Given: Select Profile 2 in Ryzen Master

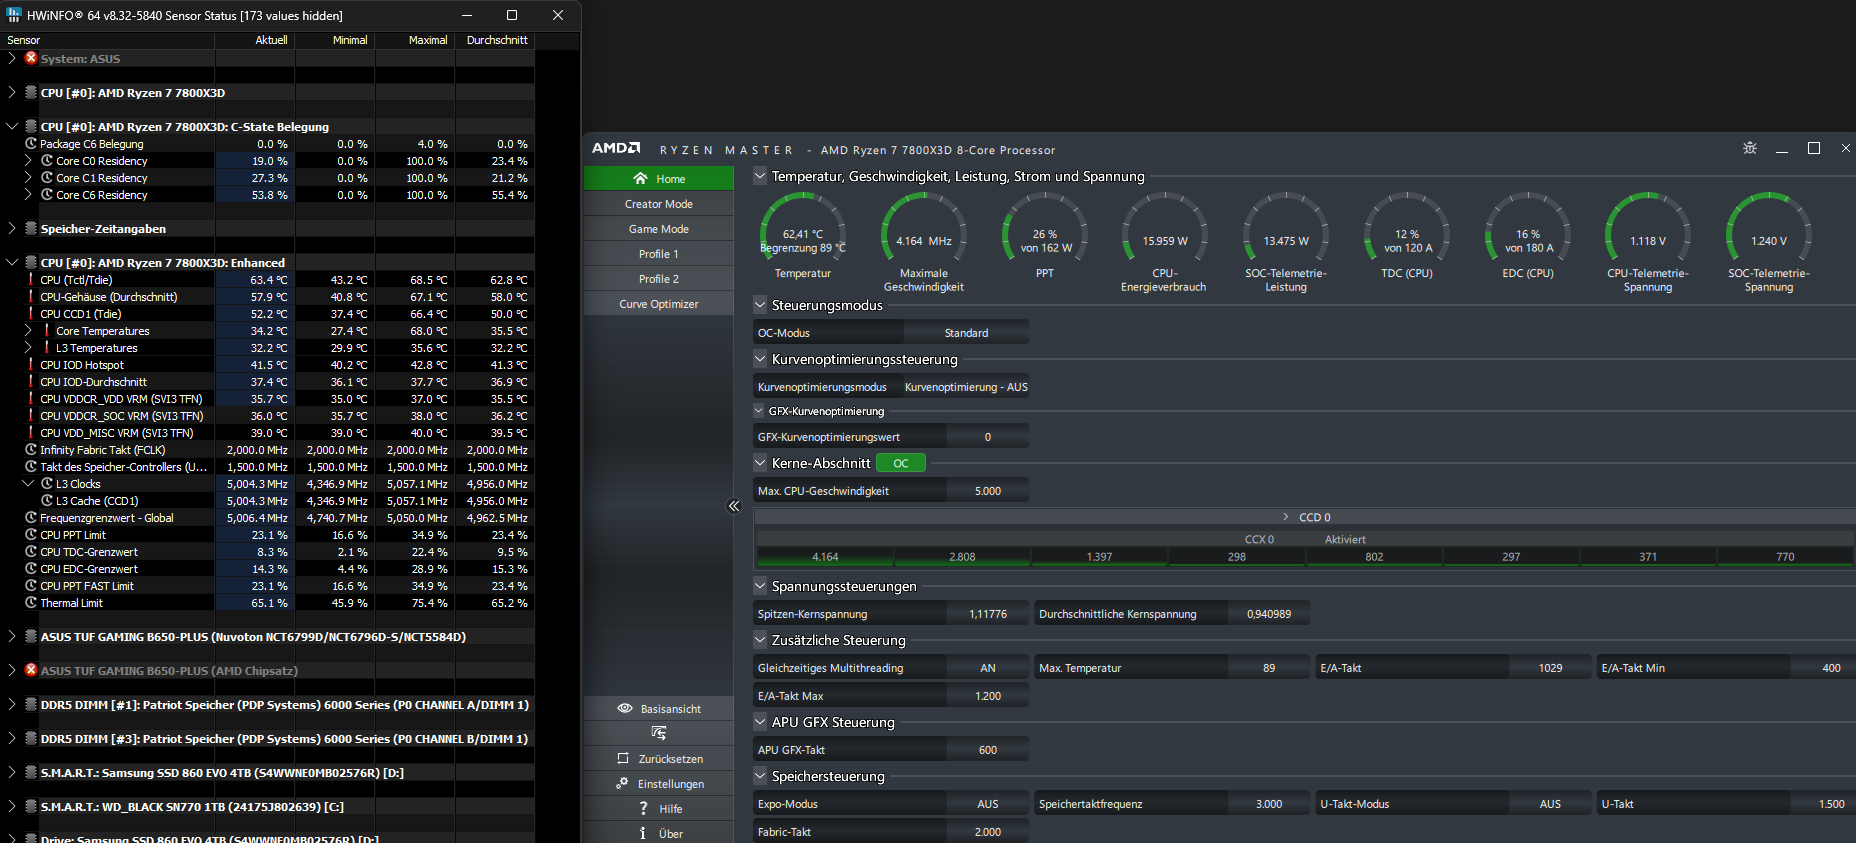Looking at the screenshot, I should tap(658, 279).
